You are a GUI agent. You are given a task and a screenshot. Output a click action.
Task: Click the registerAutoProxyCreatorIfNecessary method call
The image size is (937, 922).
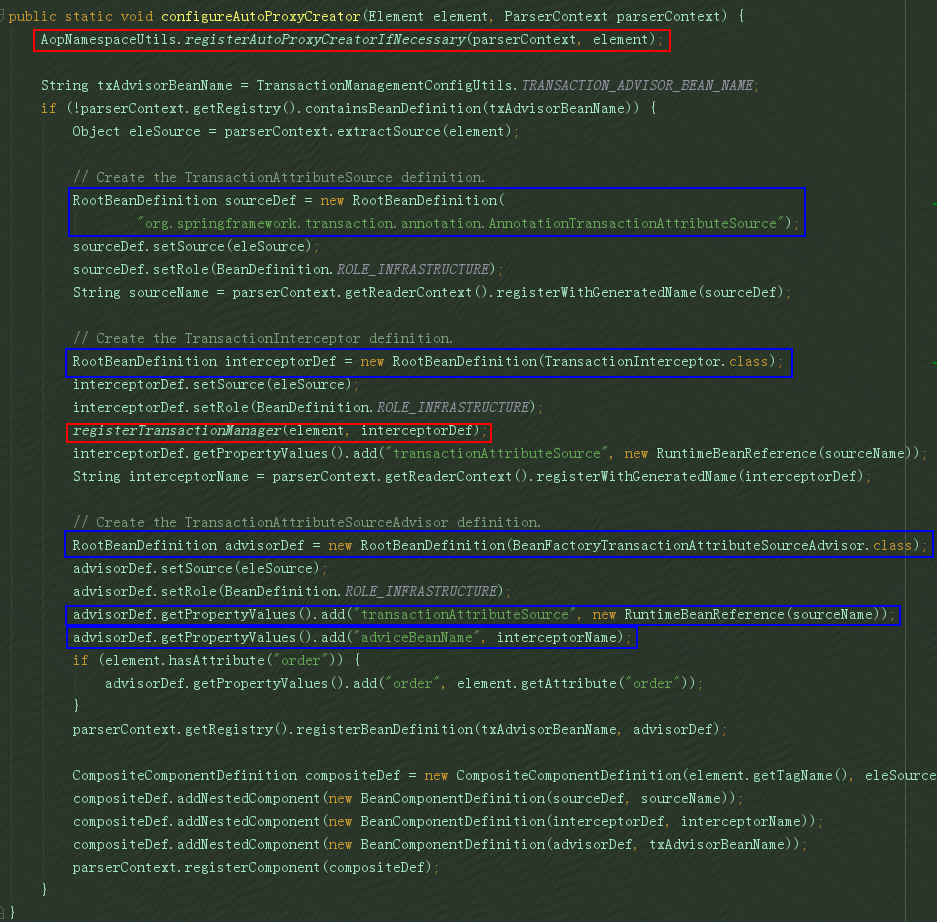tap(325, 39)
